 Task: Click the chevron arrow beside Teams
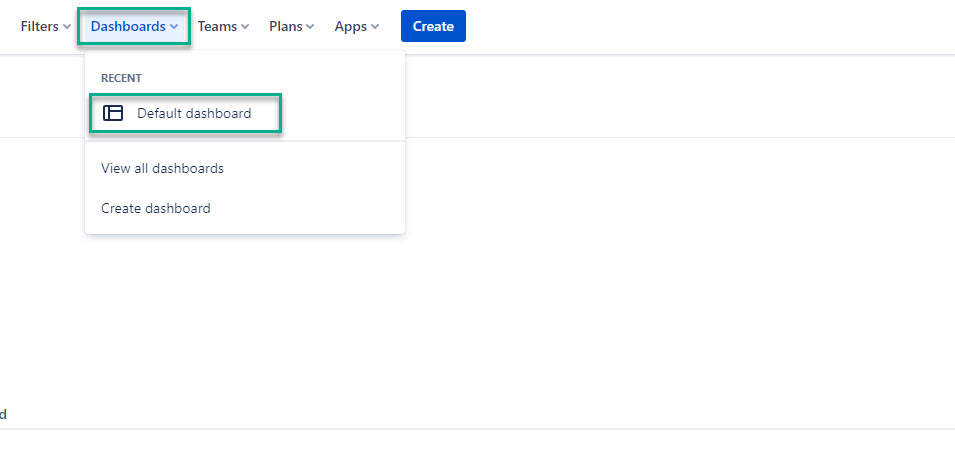click(x=245, y=27)
